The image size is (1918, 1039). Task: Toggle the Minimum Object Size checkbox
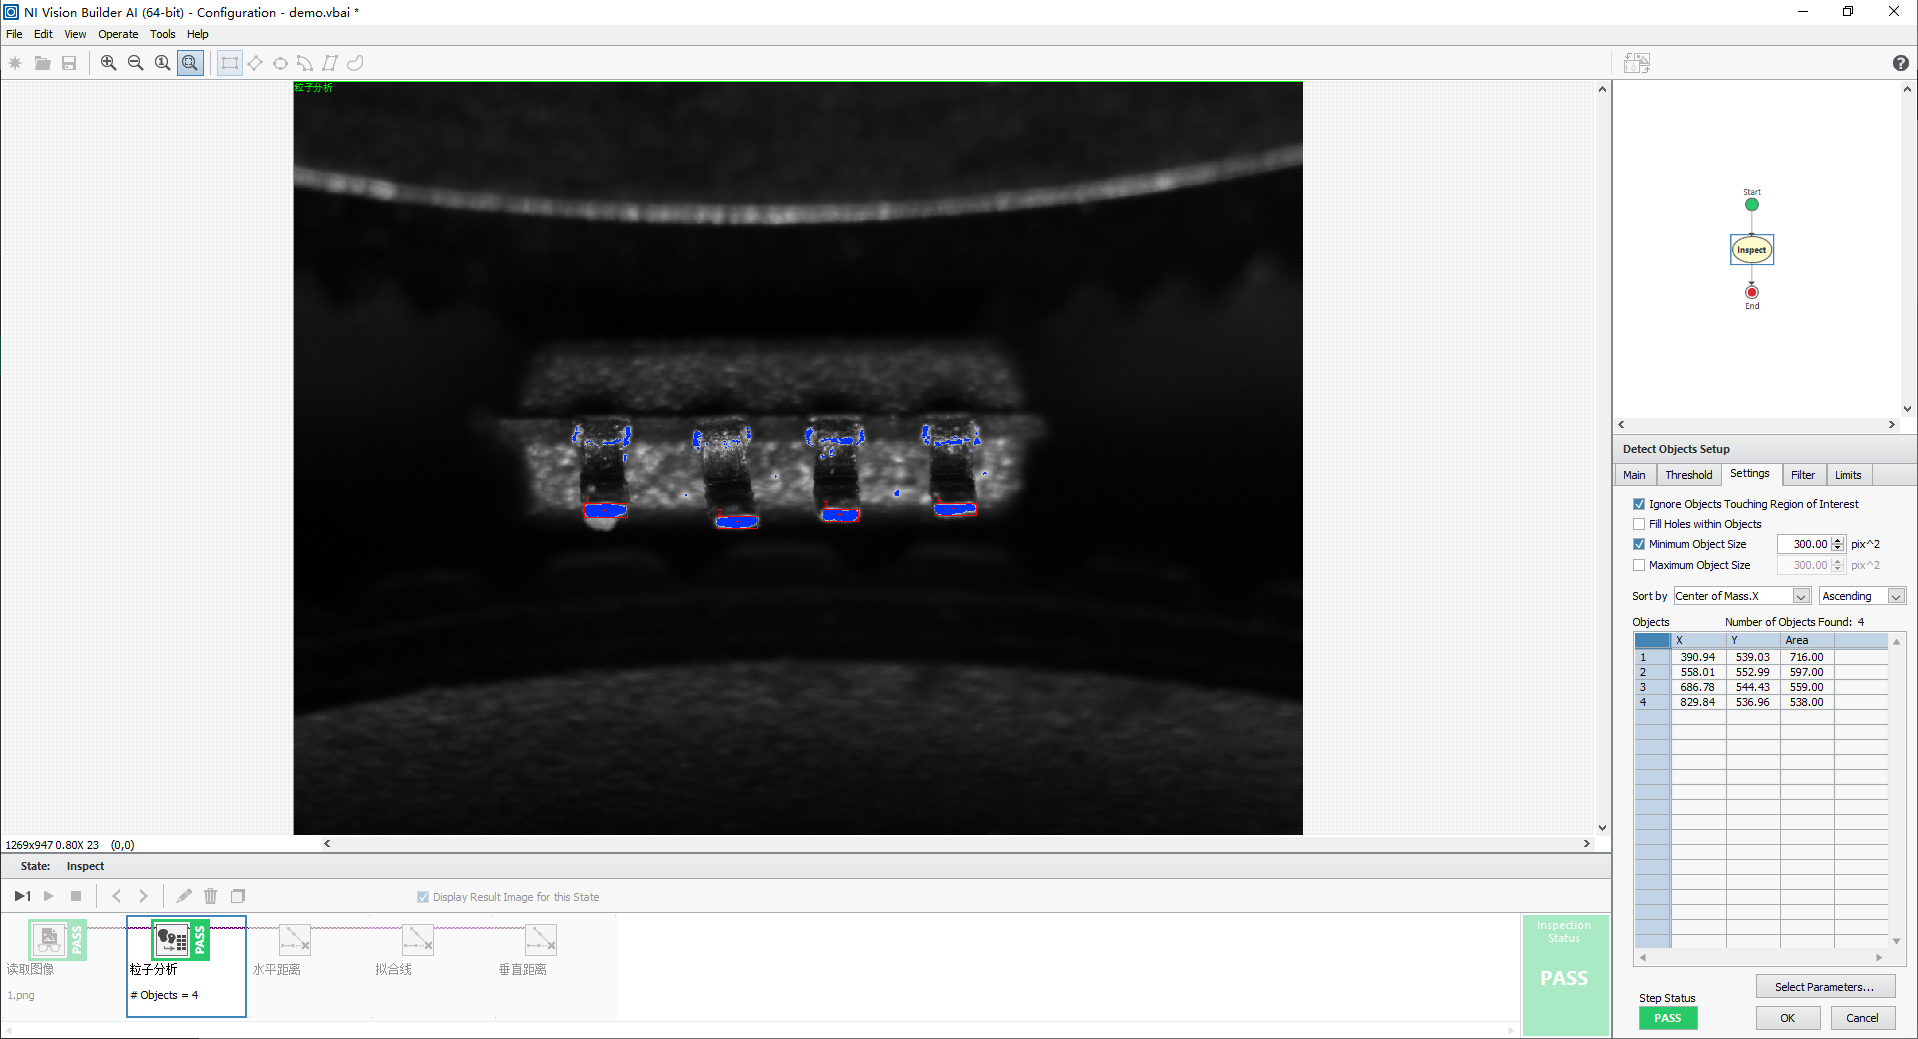pyautogui.click(x=1639, y=544)
